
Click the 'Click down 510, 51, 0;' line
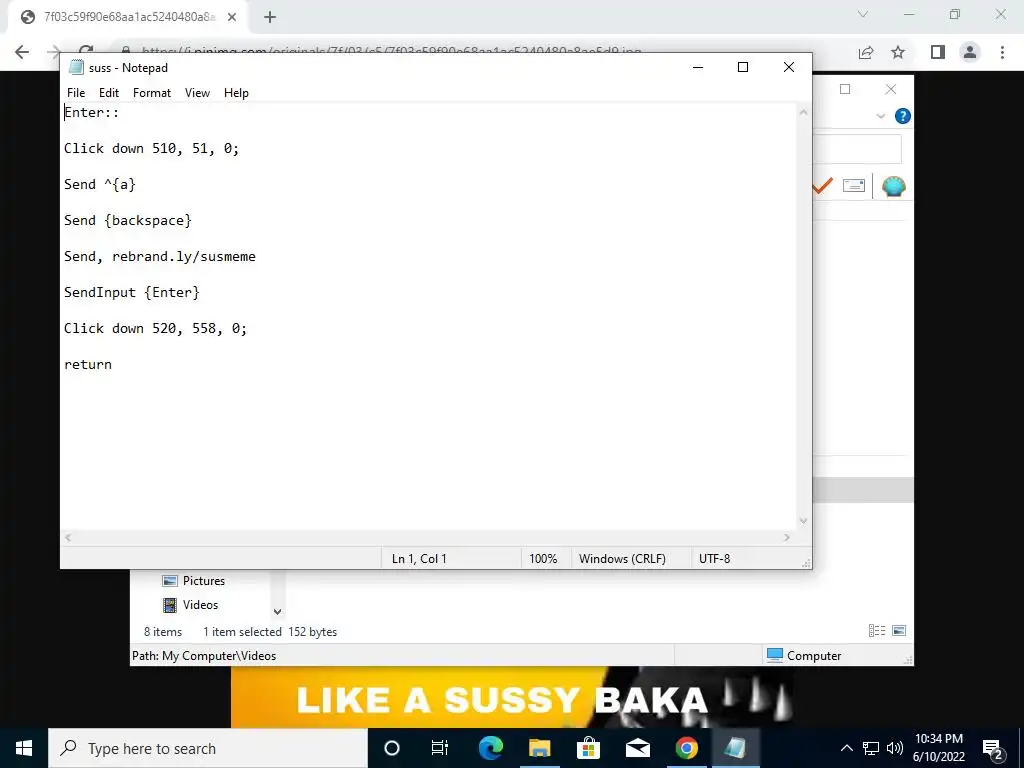[152, 148]
